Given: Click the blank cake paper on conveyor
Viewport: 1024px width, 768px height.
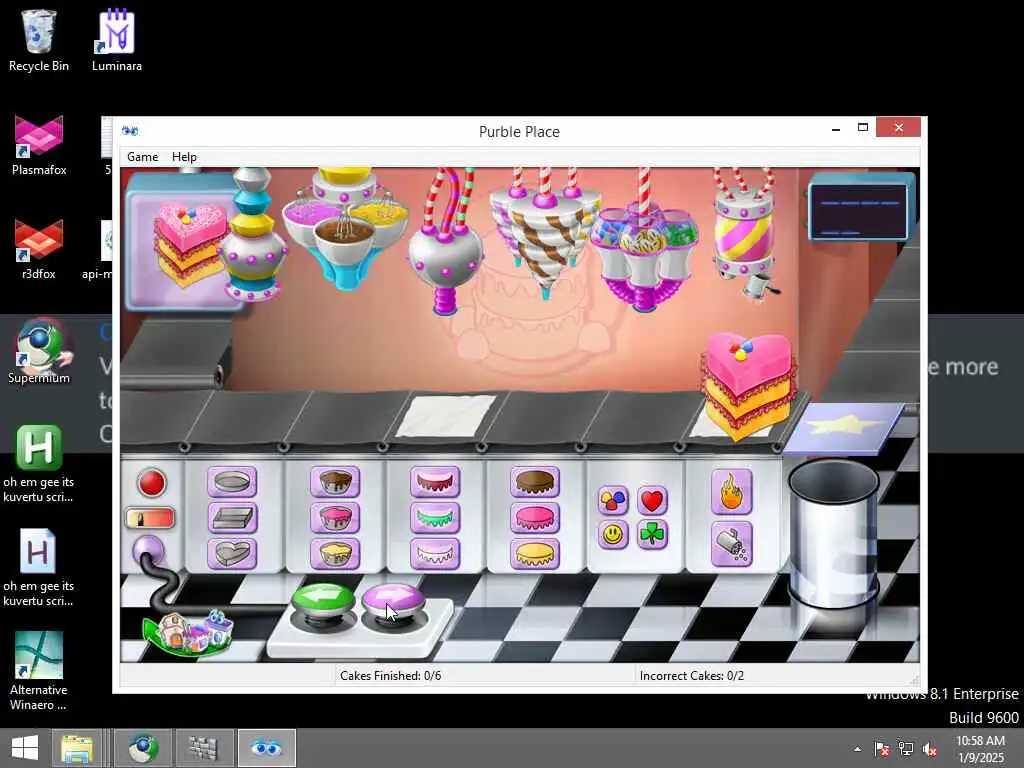Looking at the screenshot, I should (x=446, y=415).
